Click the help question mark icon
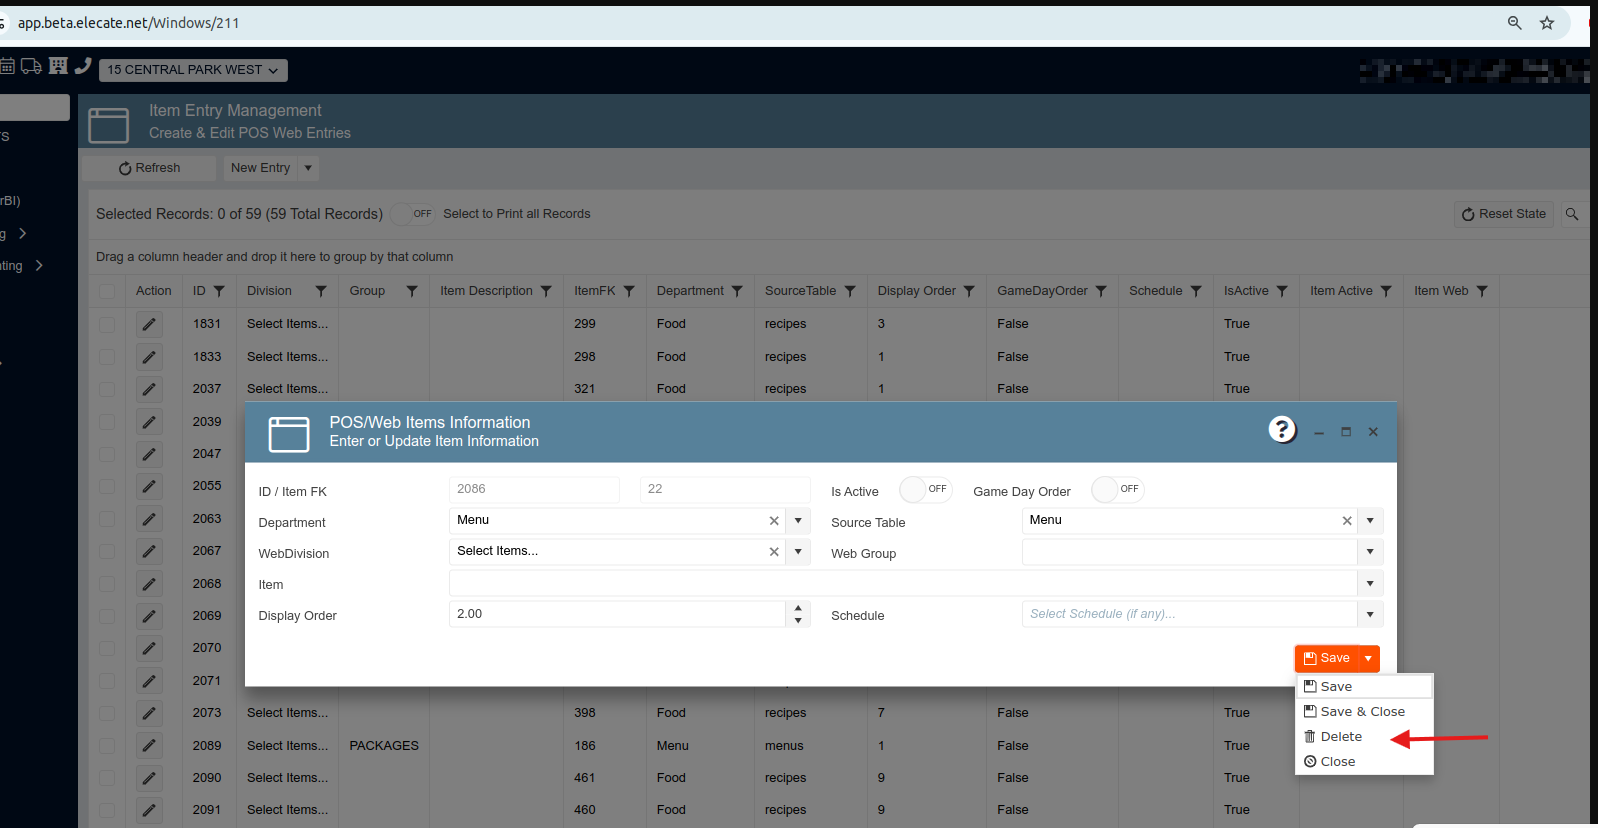Image resolution: width=1598 pixels, height=828 pixels. click(x=1282, y=430)
